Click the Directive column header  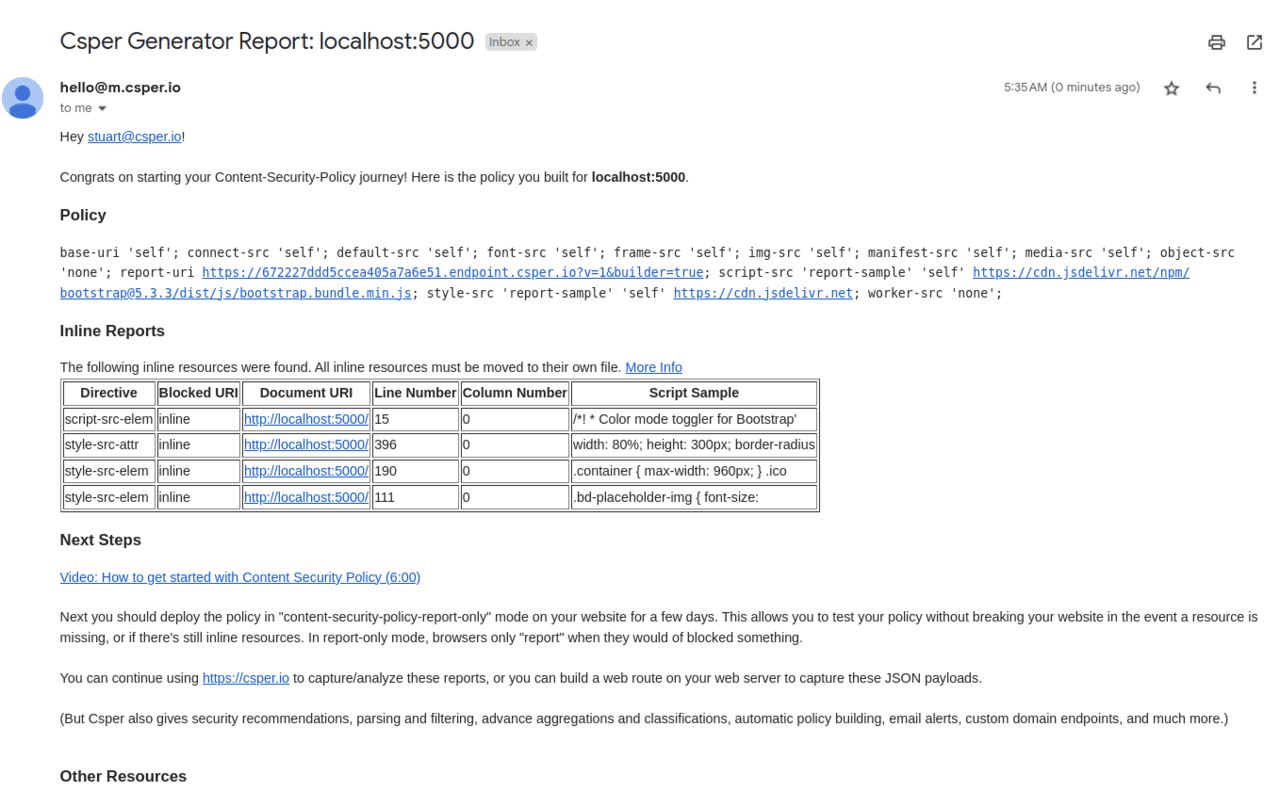(x=109, y=393)
